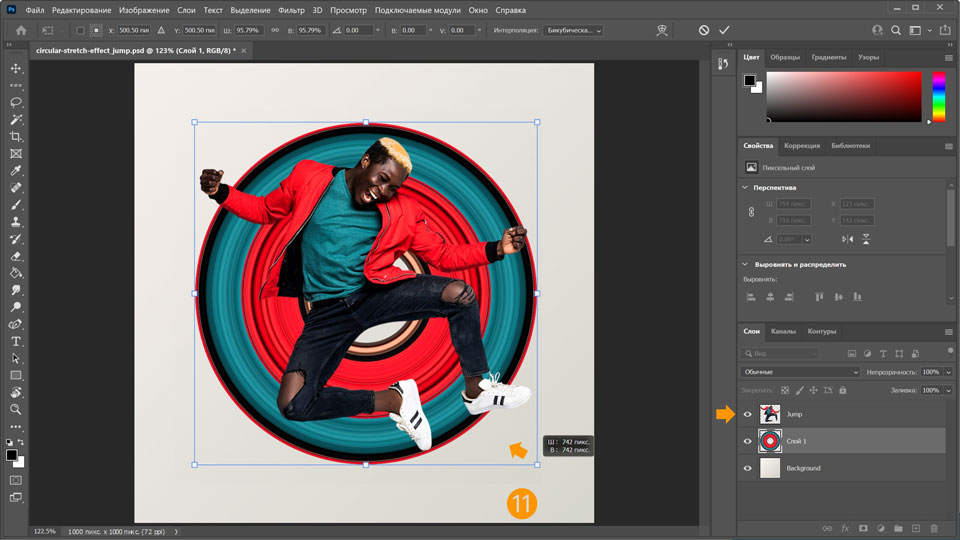
Task: Toggle lock position icon
Action: tap(814, 390)
